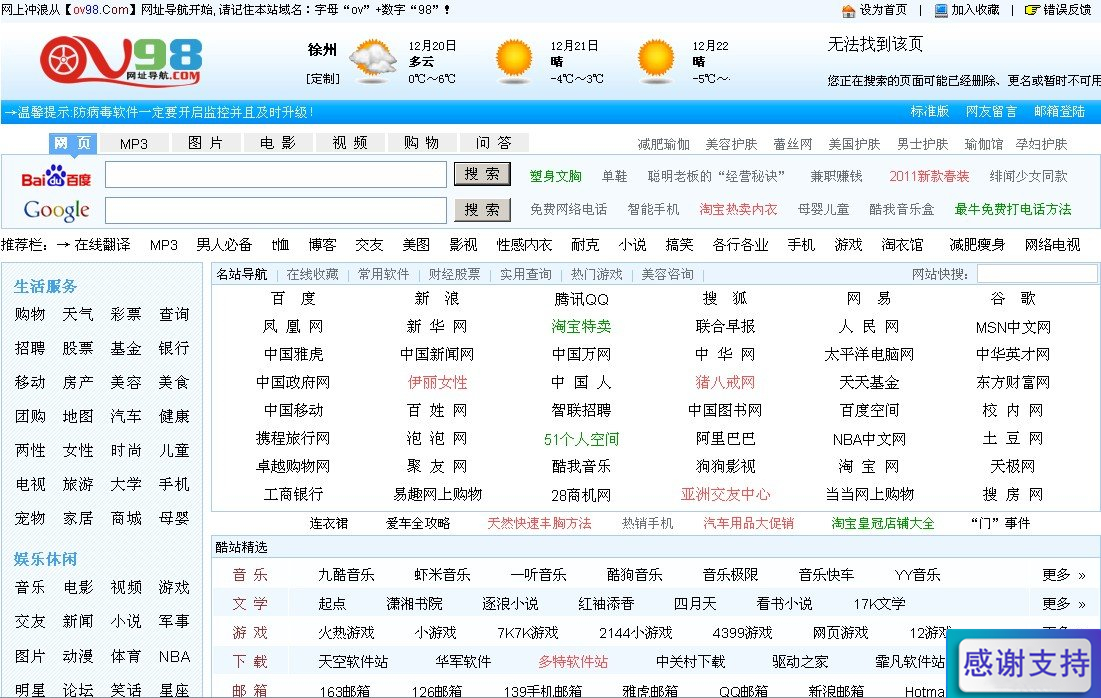Open the 名站导航 tab
Viewport: 1101px width, 698px height.
242,274
